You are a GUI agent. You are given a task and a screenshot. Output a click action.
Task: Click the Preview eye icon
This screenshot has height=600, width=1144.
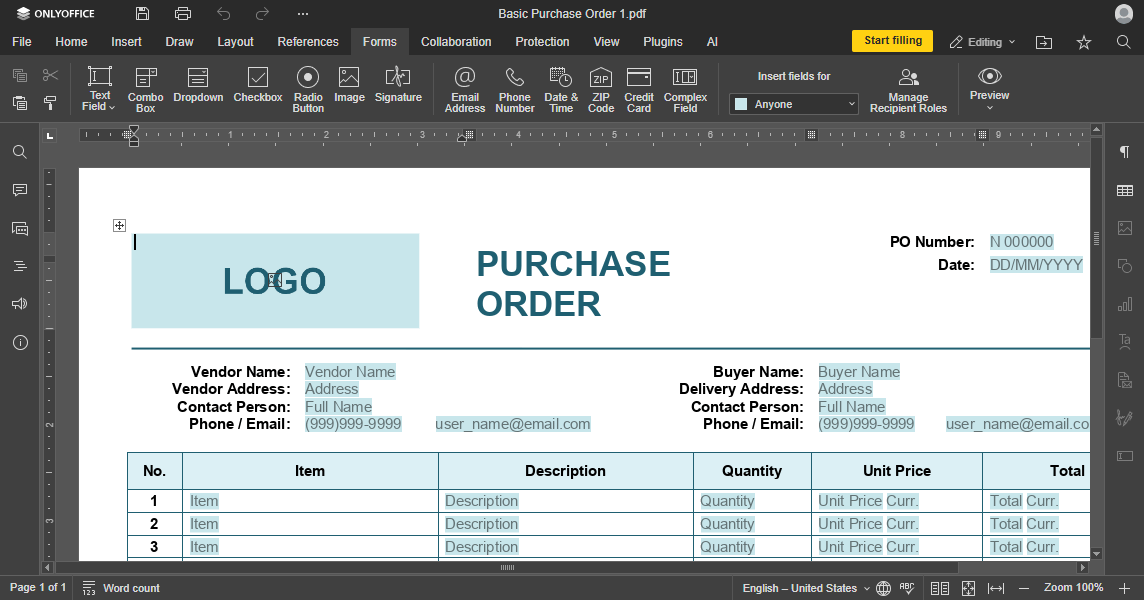[989, 77]
